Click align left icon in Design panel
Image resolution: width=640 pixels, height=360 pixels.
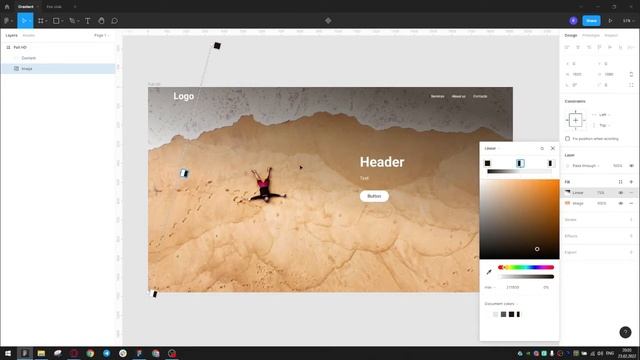pos(567,47)
